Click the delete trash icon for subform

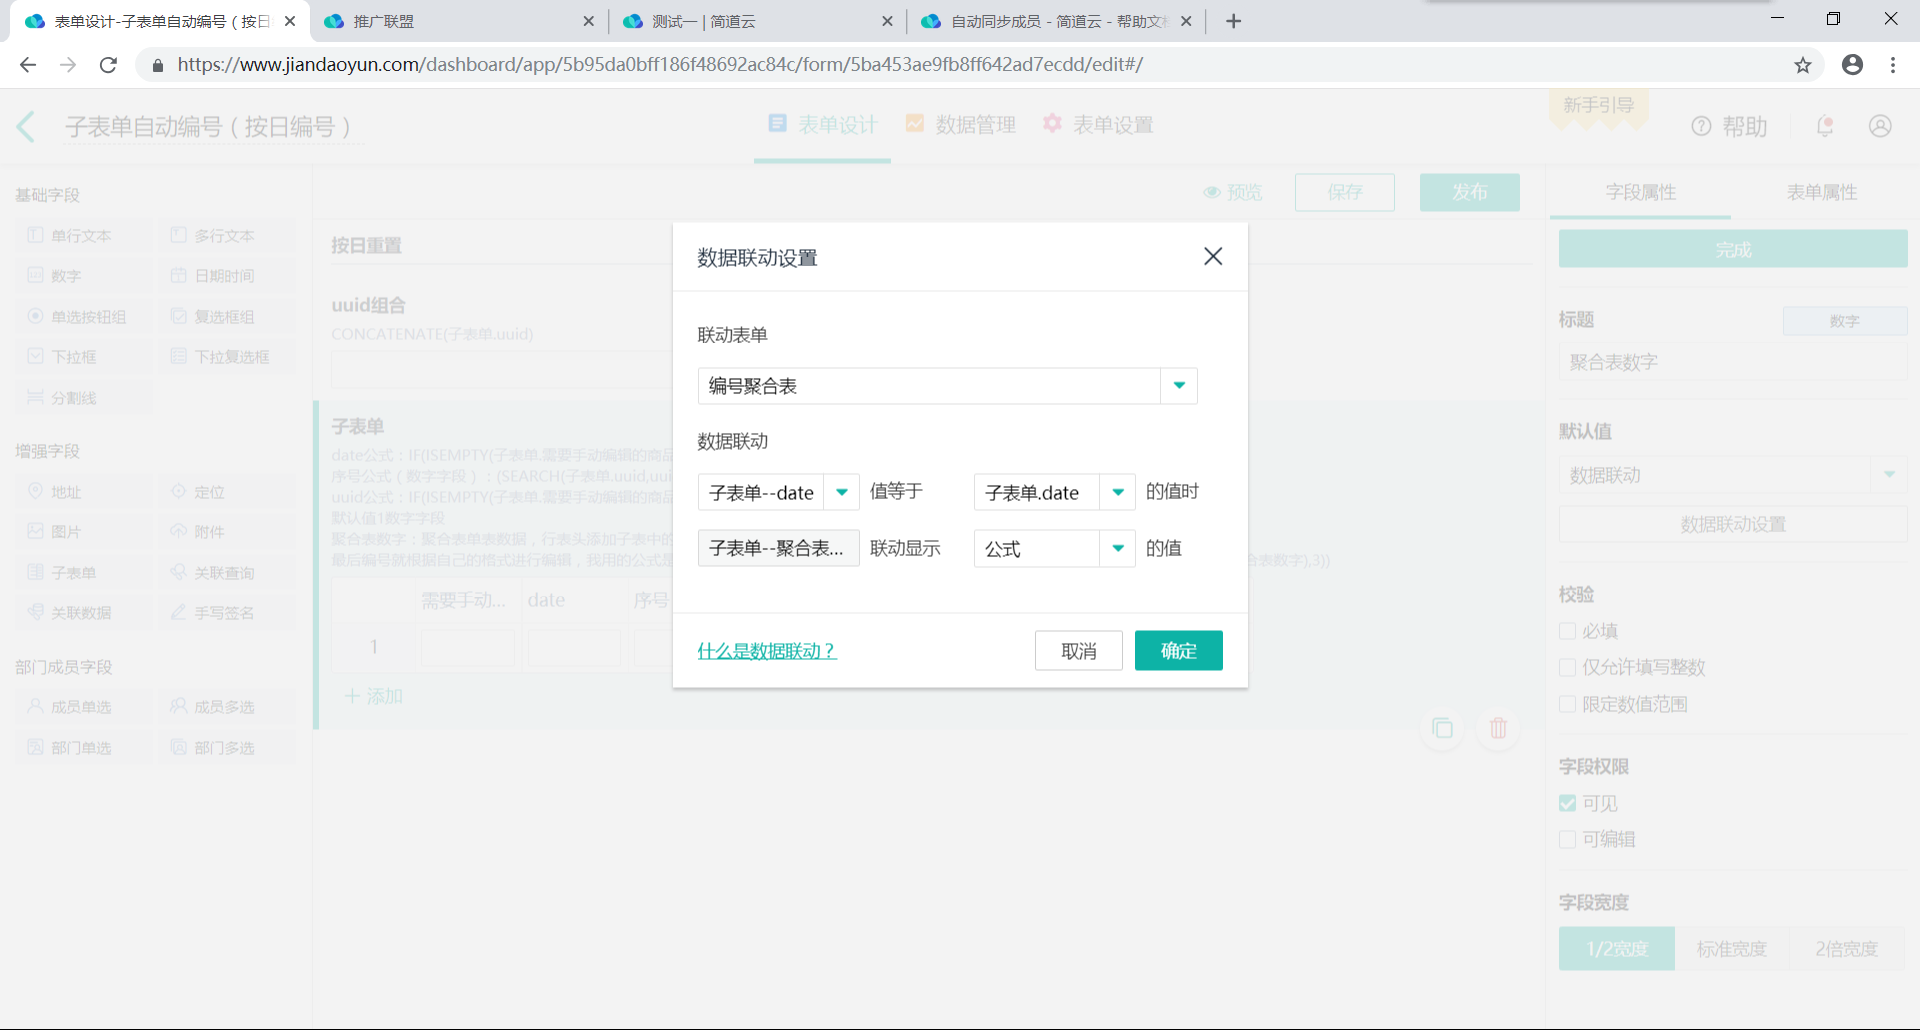coord(1497,728)
